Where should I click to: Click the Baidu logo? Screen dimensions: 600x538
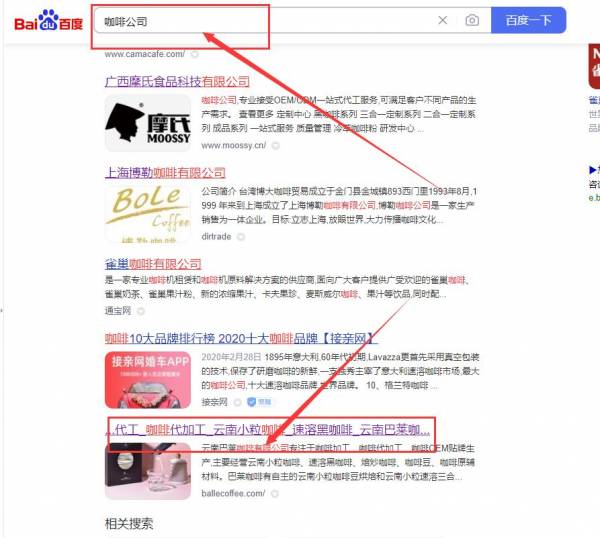point(49,20)
